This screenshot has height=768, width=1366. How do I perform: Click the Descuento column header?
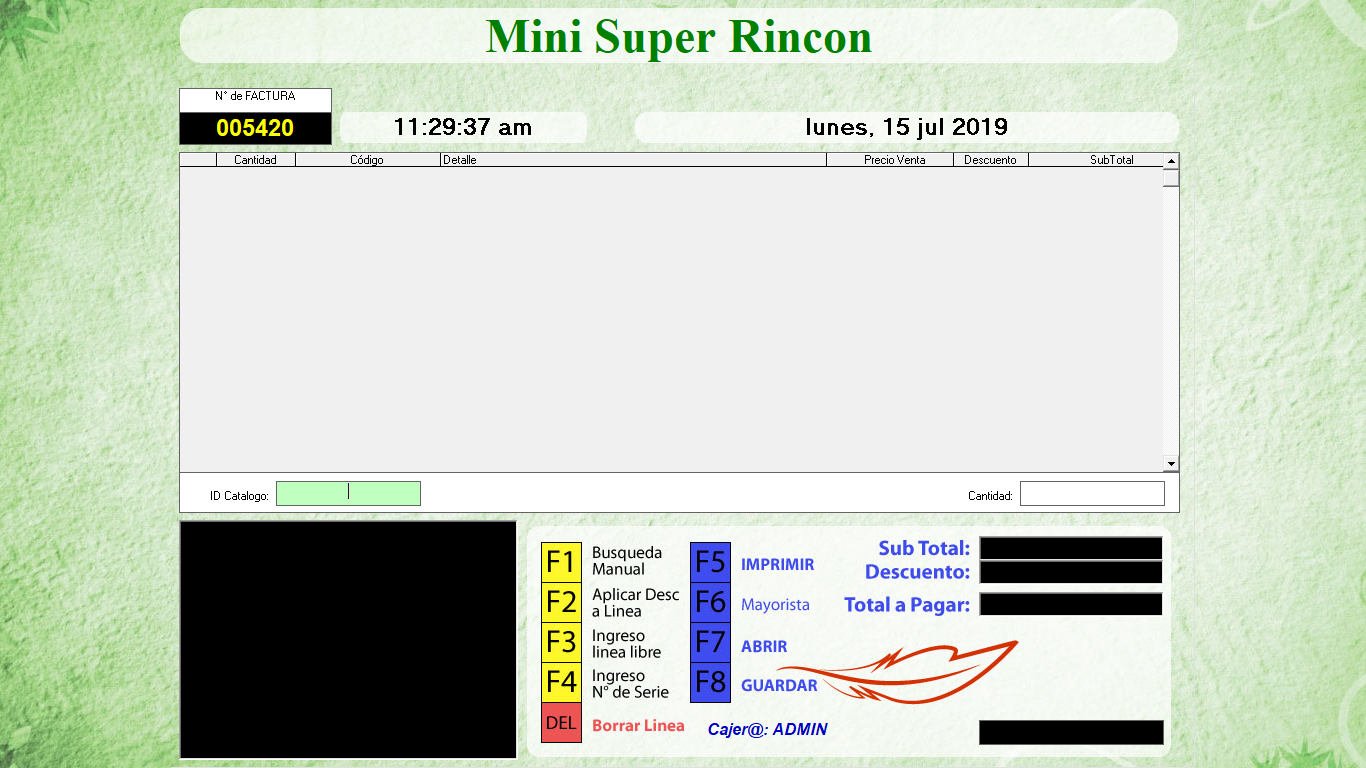tap(990, 160)
